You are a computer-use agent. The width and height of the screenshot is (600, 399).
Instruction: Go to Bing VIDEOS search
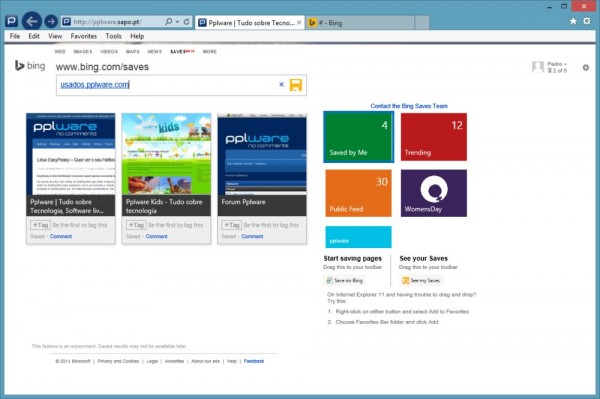click(109, 51)
